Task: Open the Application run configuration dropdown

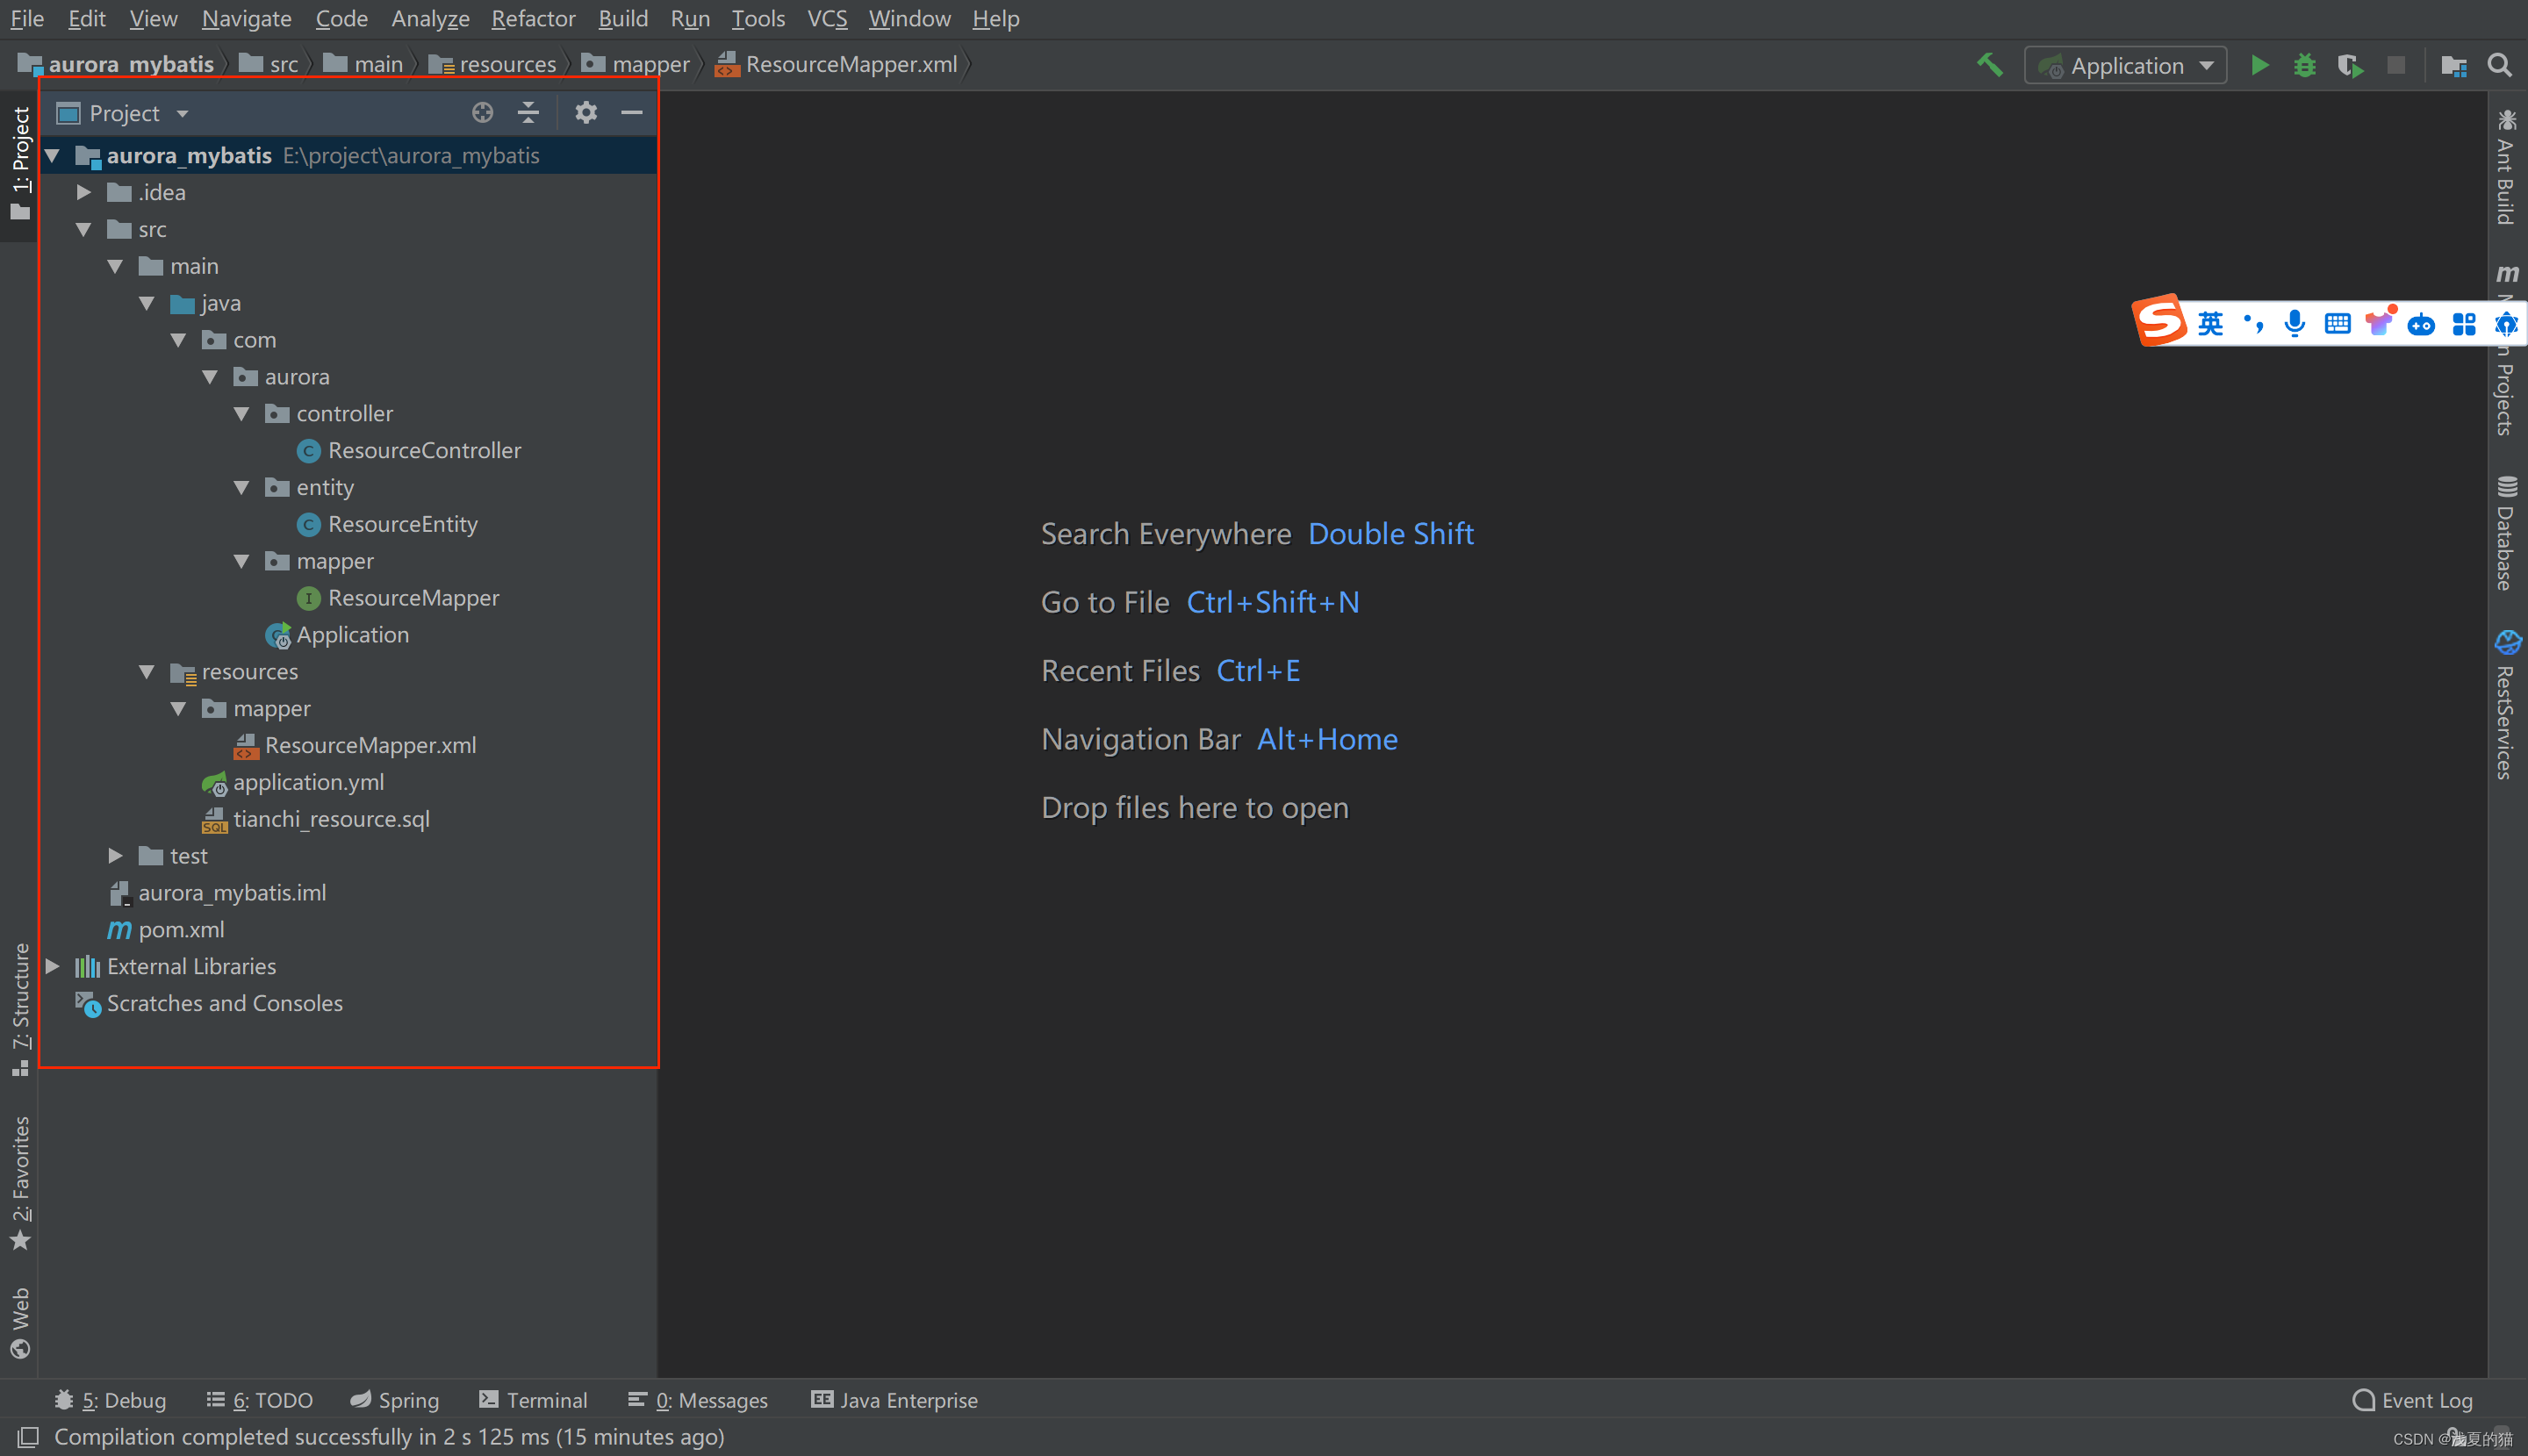Action: pyautogui.click(x=2127, y=64)
